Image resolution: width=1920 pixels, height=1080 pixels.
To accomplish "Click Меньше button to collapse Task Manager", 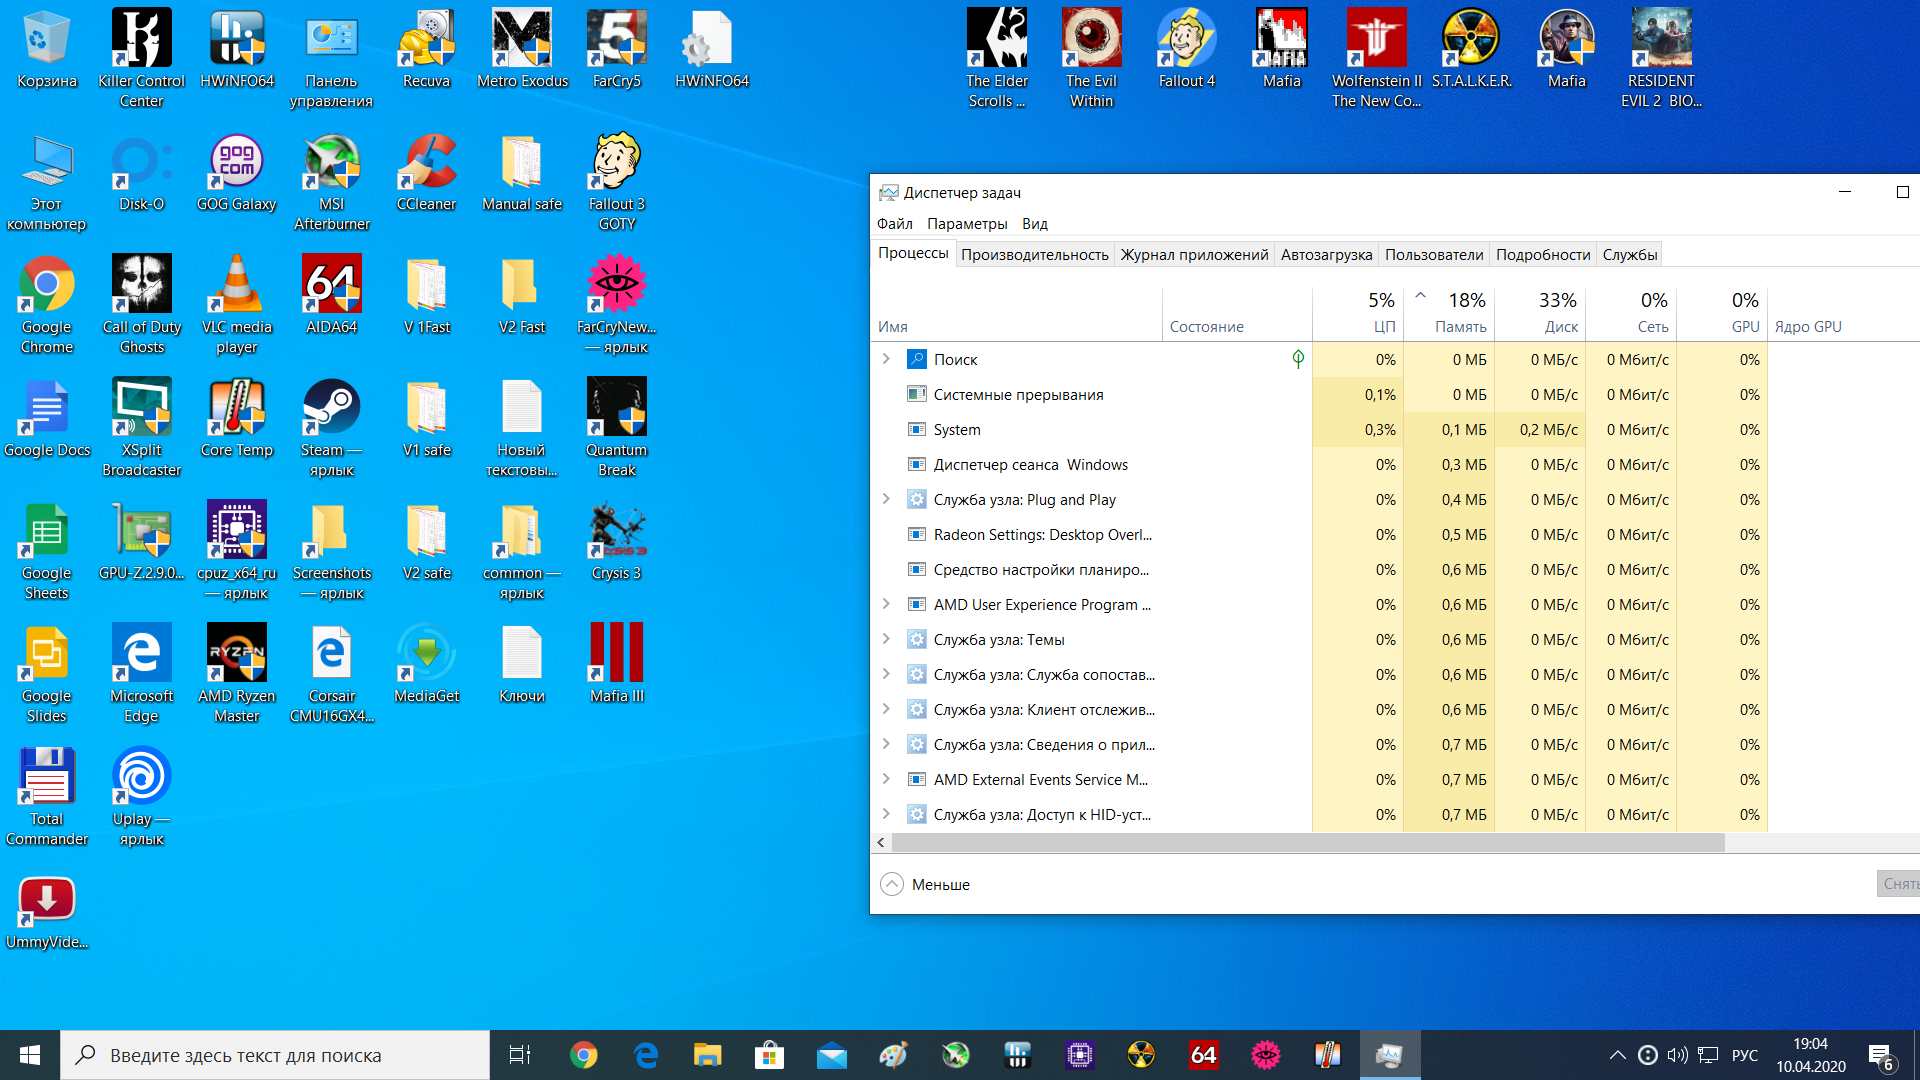I will 923,884.
